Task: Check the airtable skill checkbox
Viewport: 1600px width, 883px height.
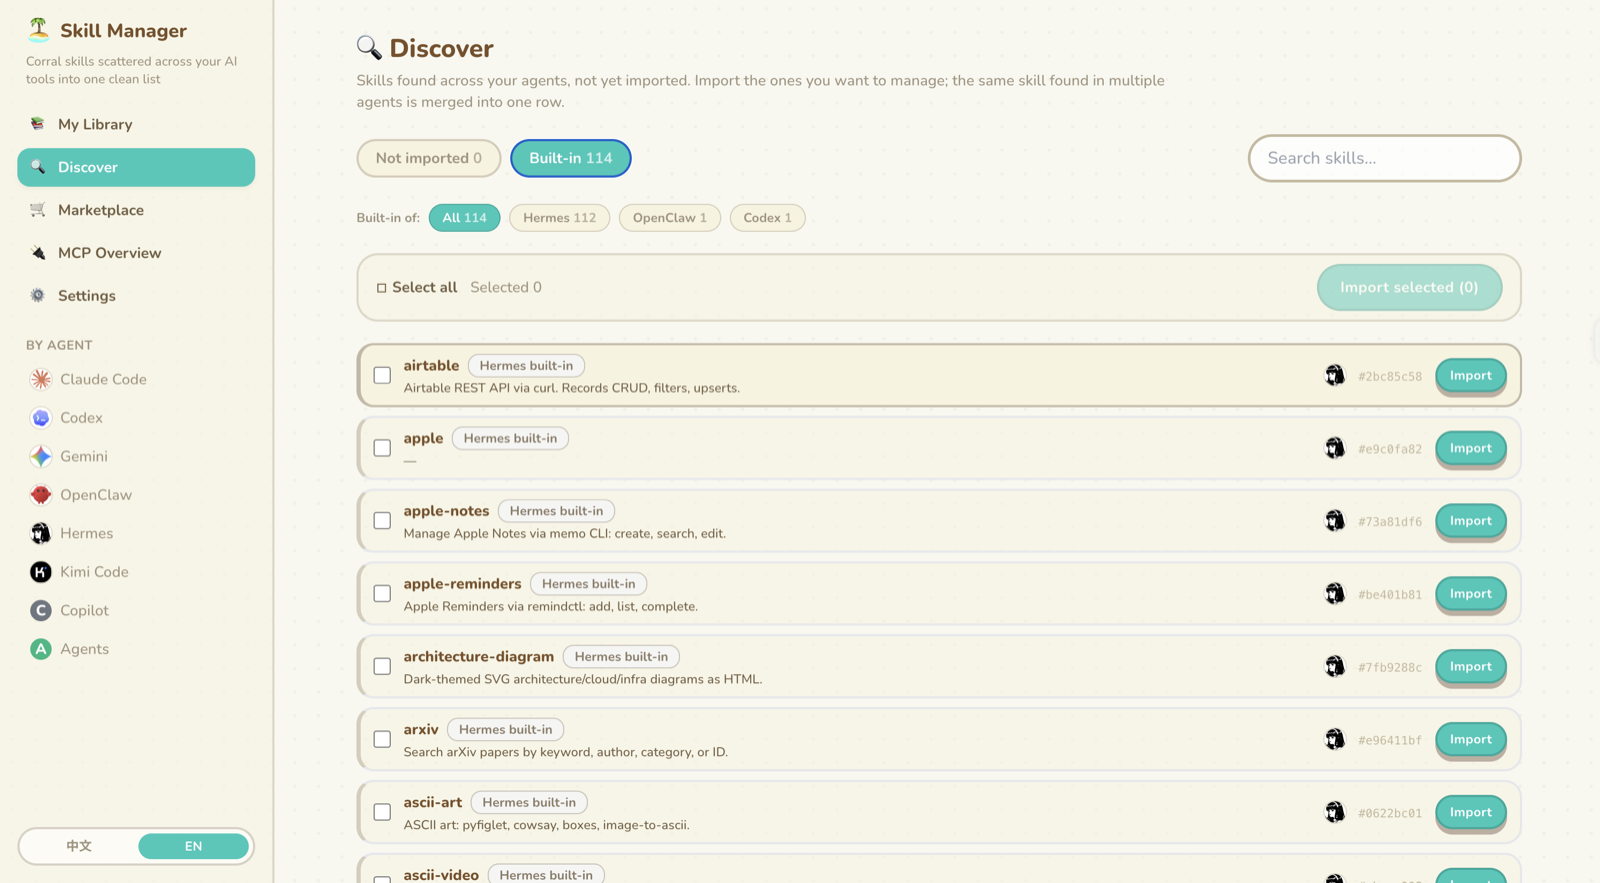Action: (x=382, y=375)
